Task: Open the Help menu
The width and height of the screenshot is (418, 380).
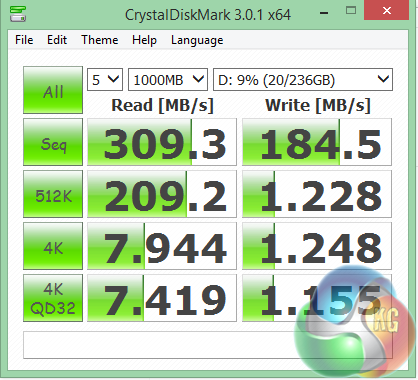Action: pyautogui.click(x=144, y=40)
